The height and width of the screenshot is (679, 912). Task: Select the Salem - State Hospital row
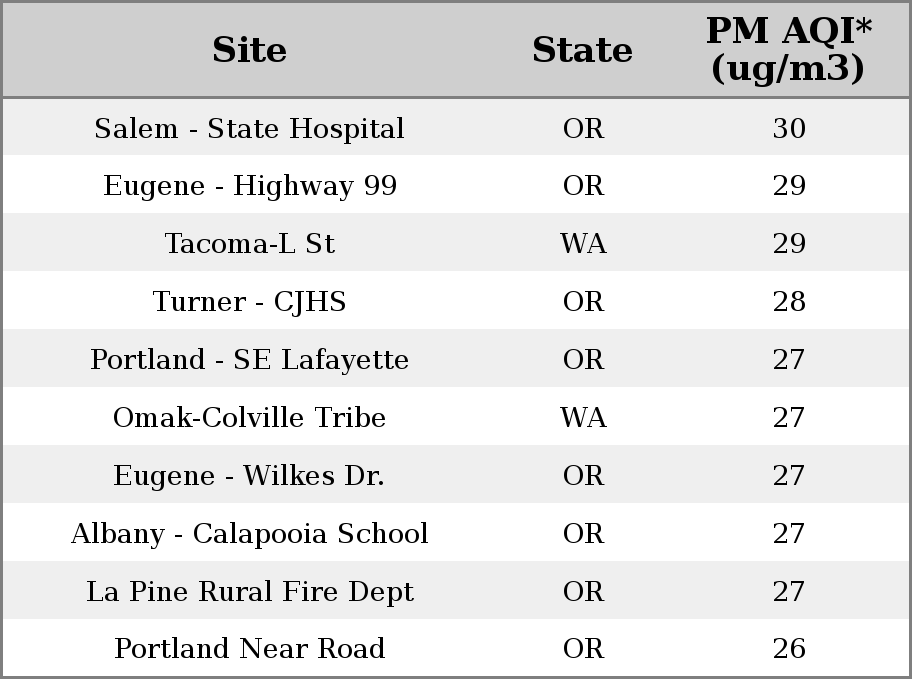pos(456,127)
